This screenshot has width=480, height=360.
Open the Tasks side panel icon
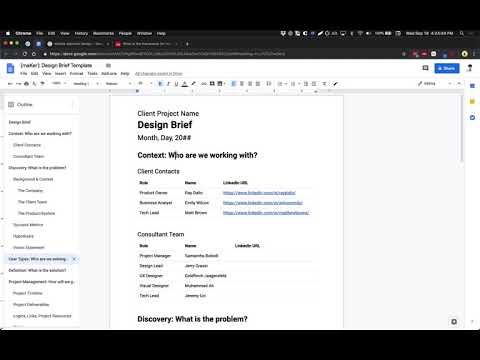(472, 118)
